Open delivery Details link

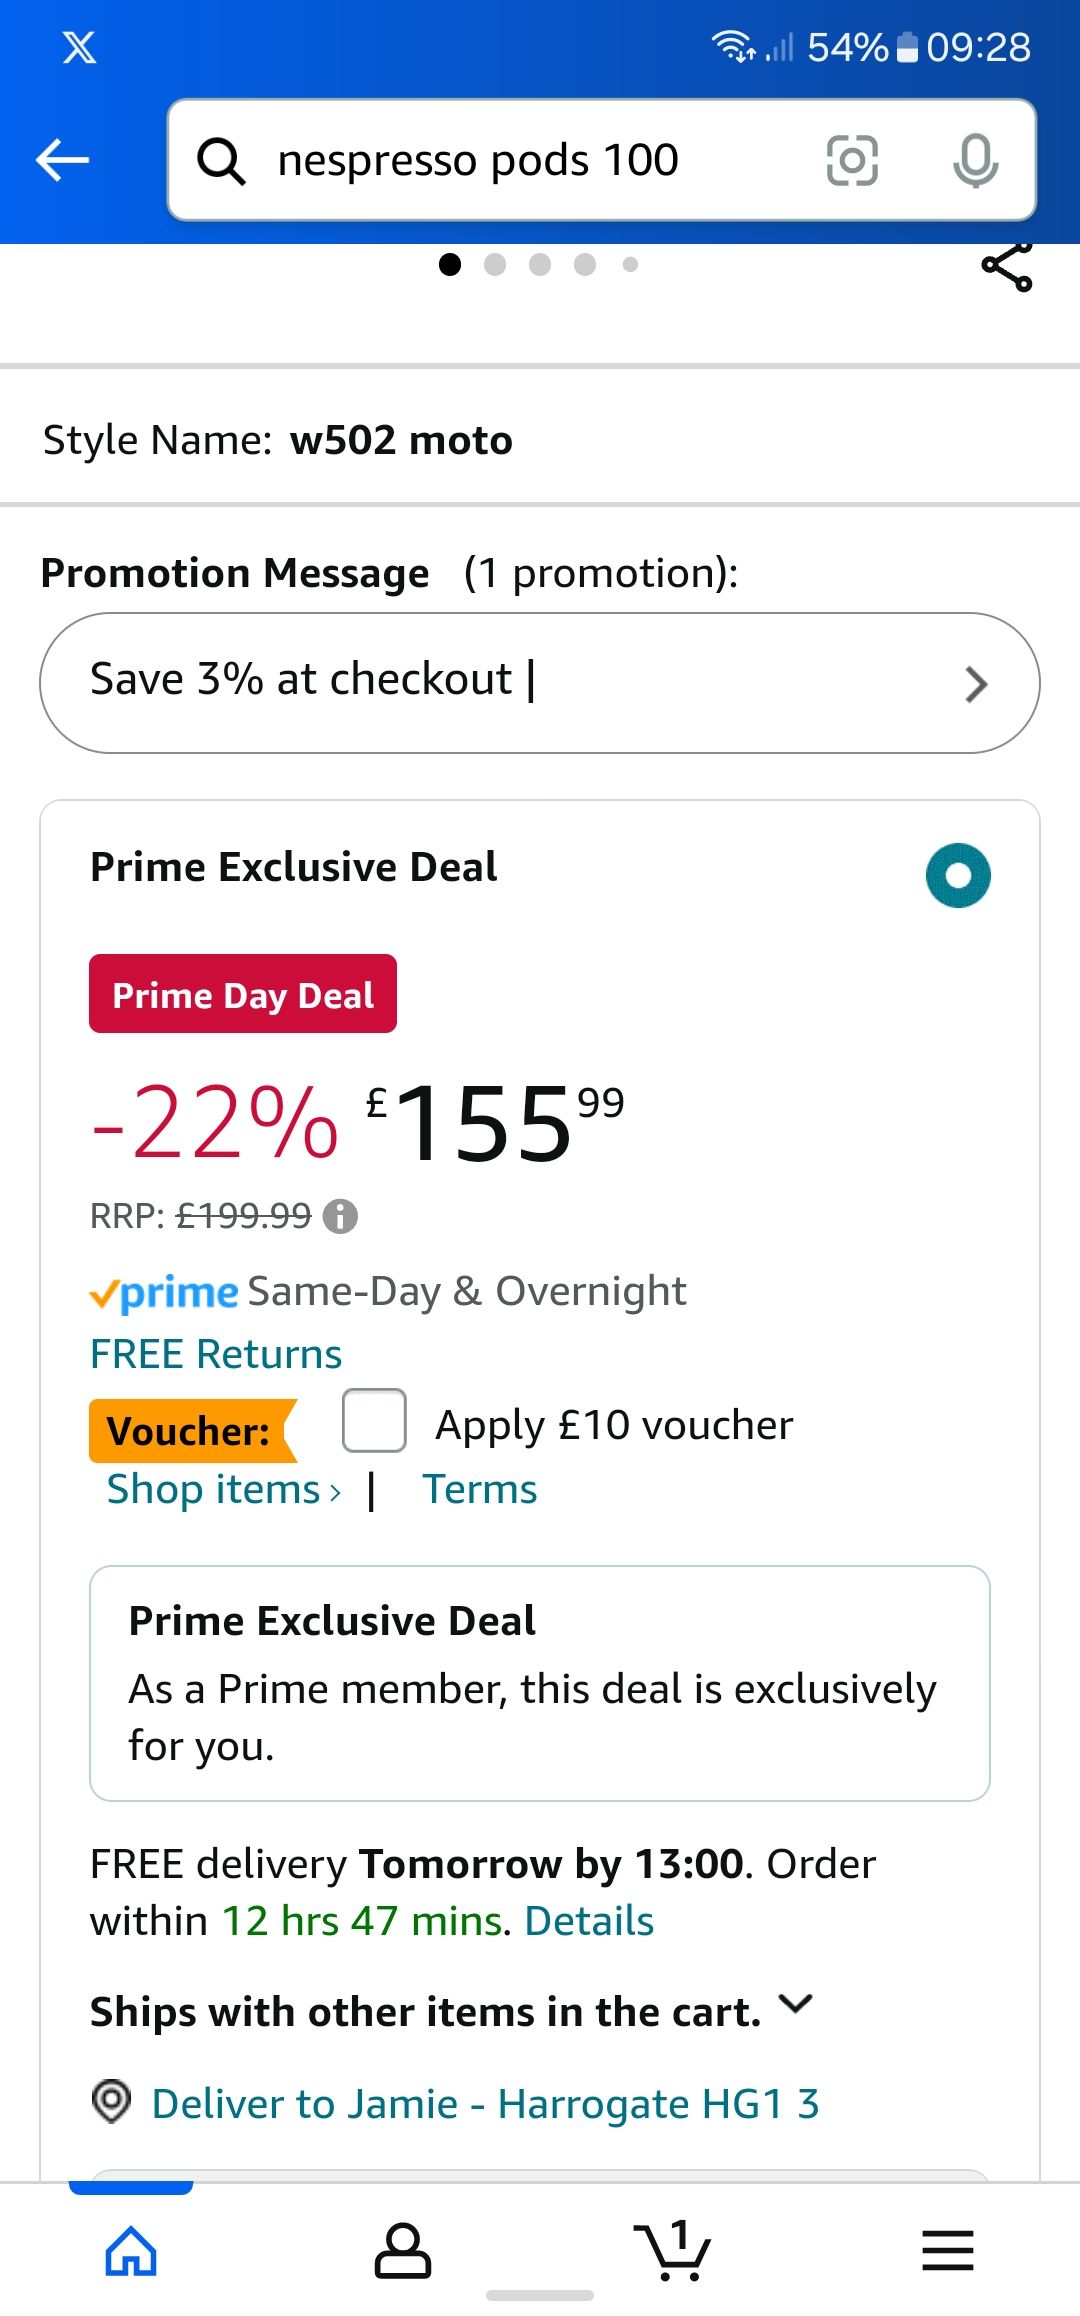[x=589, y=1921]
